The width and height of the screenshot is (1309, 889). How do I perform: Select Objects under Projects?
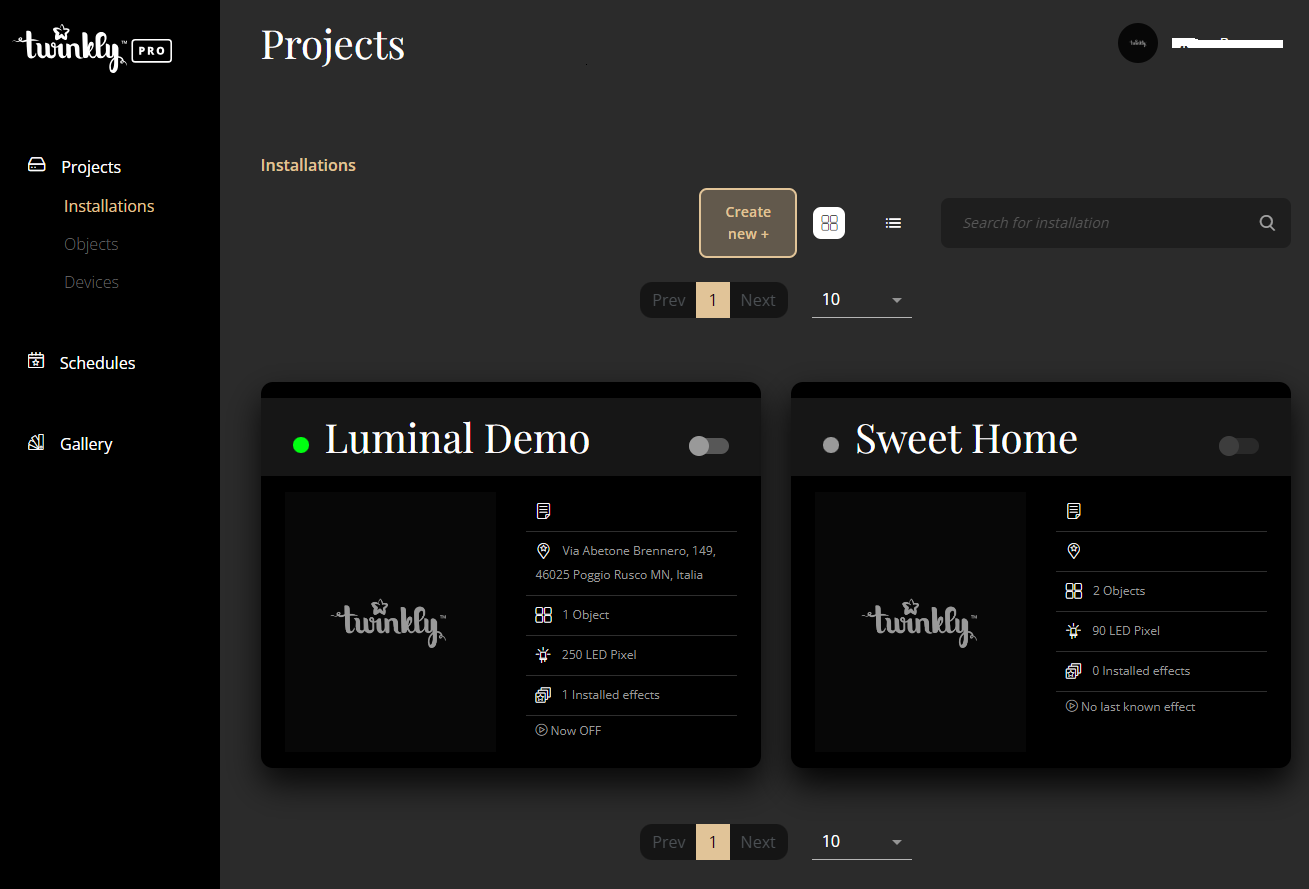click(91, 244)
